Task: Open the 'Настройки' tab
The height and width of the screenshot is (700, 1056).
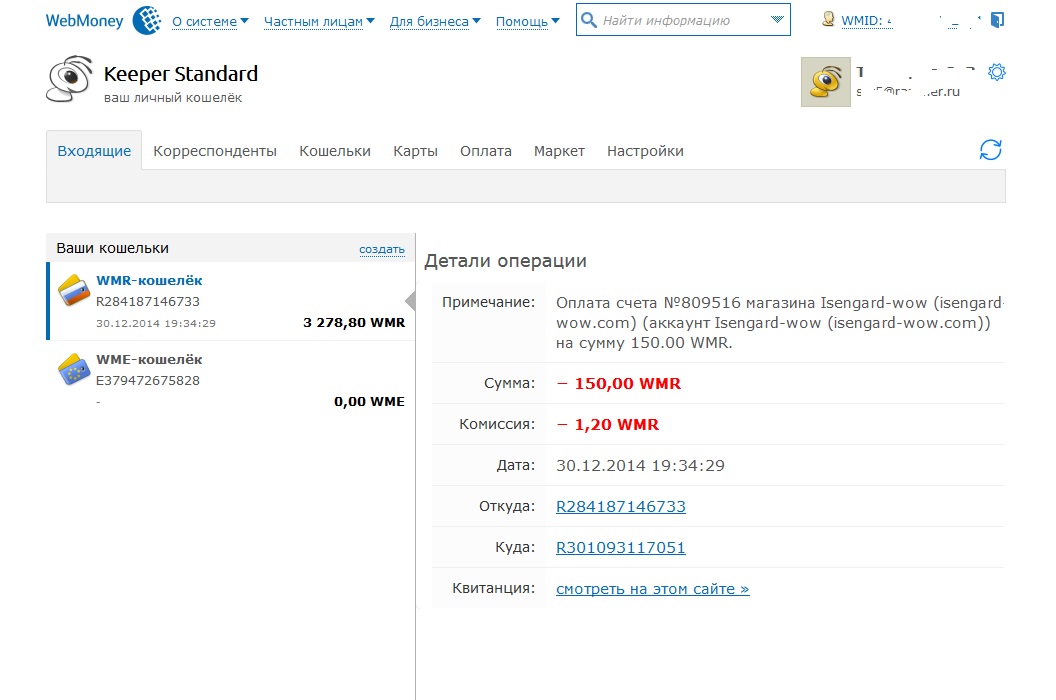Action: point(645,151)
